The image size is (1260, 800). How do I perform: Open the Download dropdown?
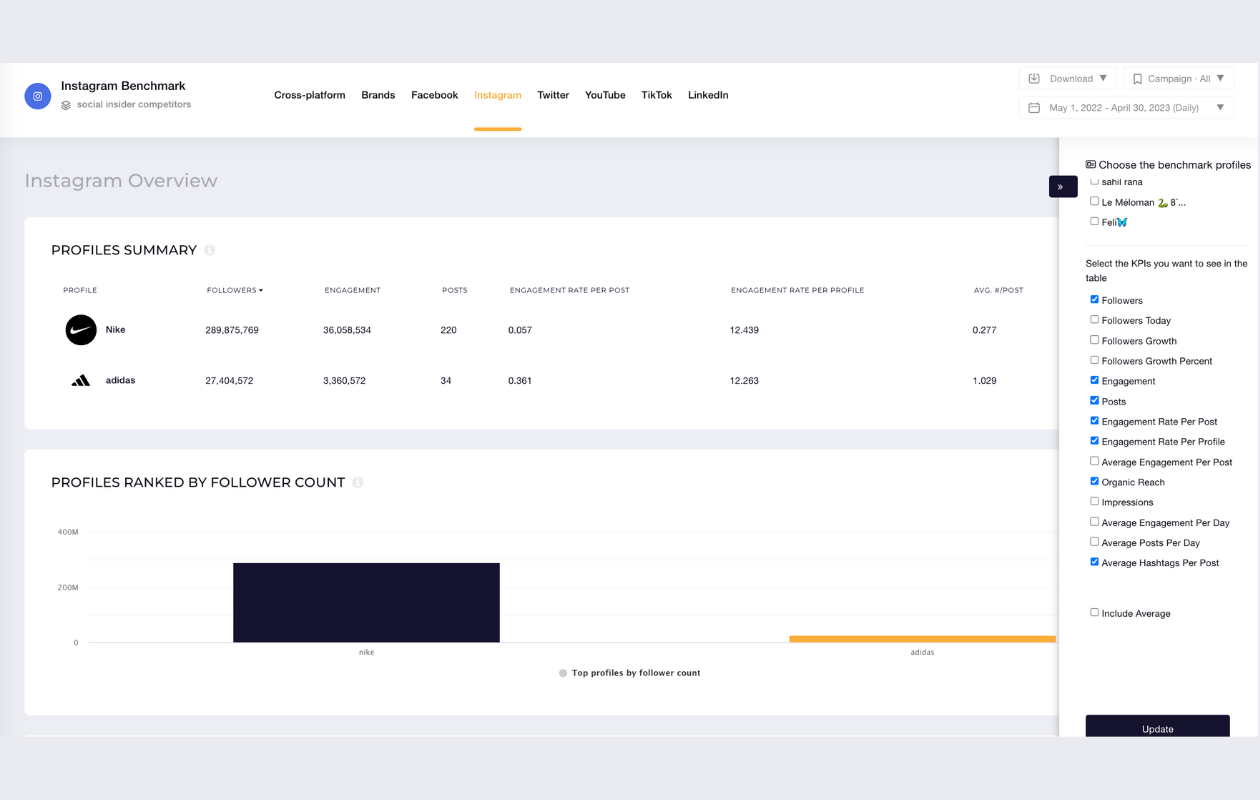(1067, 78)
